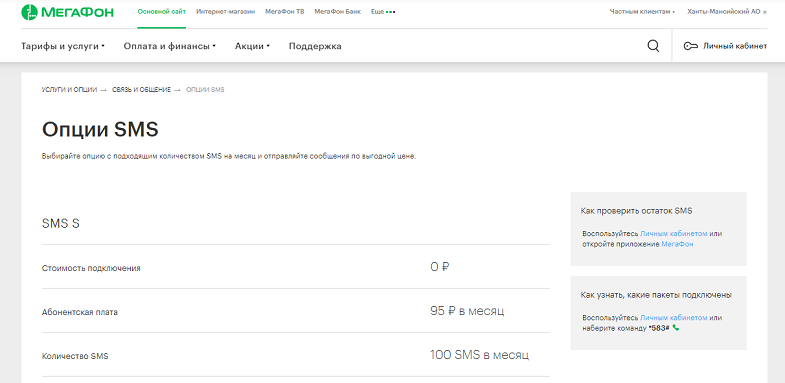Expand the Еще menu
The width and height of the screenshot is (785, 383).
(x=383, y=12)
